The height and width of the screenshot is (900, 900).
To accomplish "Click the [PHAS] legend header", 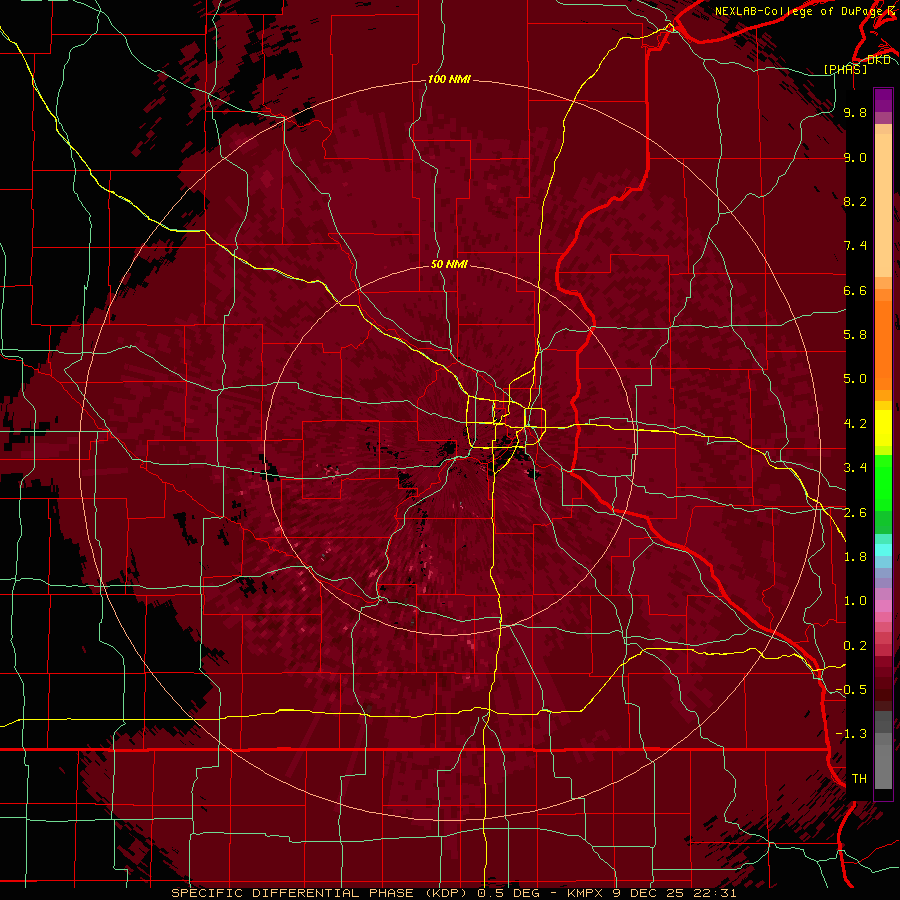I will click(845, 69).
